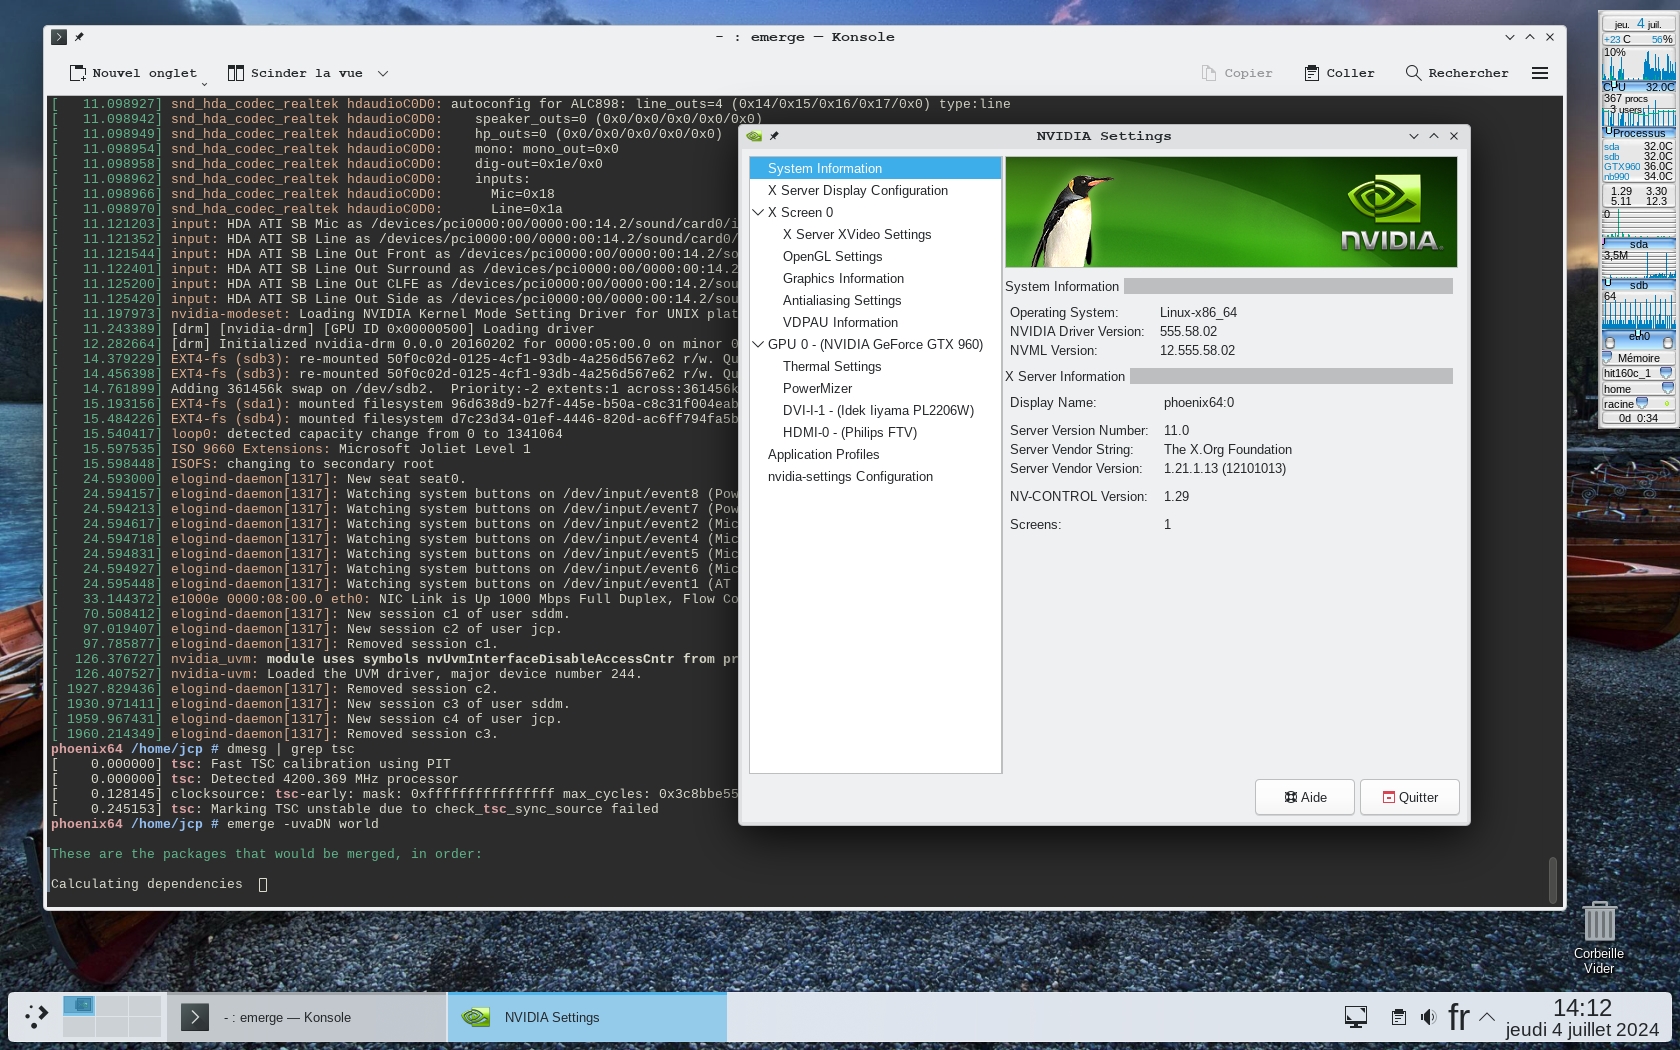Image resolution: width=1680 pixels, height=1050 pixels.
Task: Toggle the pin icon in NVIDIA Settings titlebar
Action: (774, 136)
